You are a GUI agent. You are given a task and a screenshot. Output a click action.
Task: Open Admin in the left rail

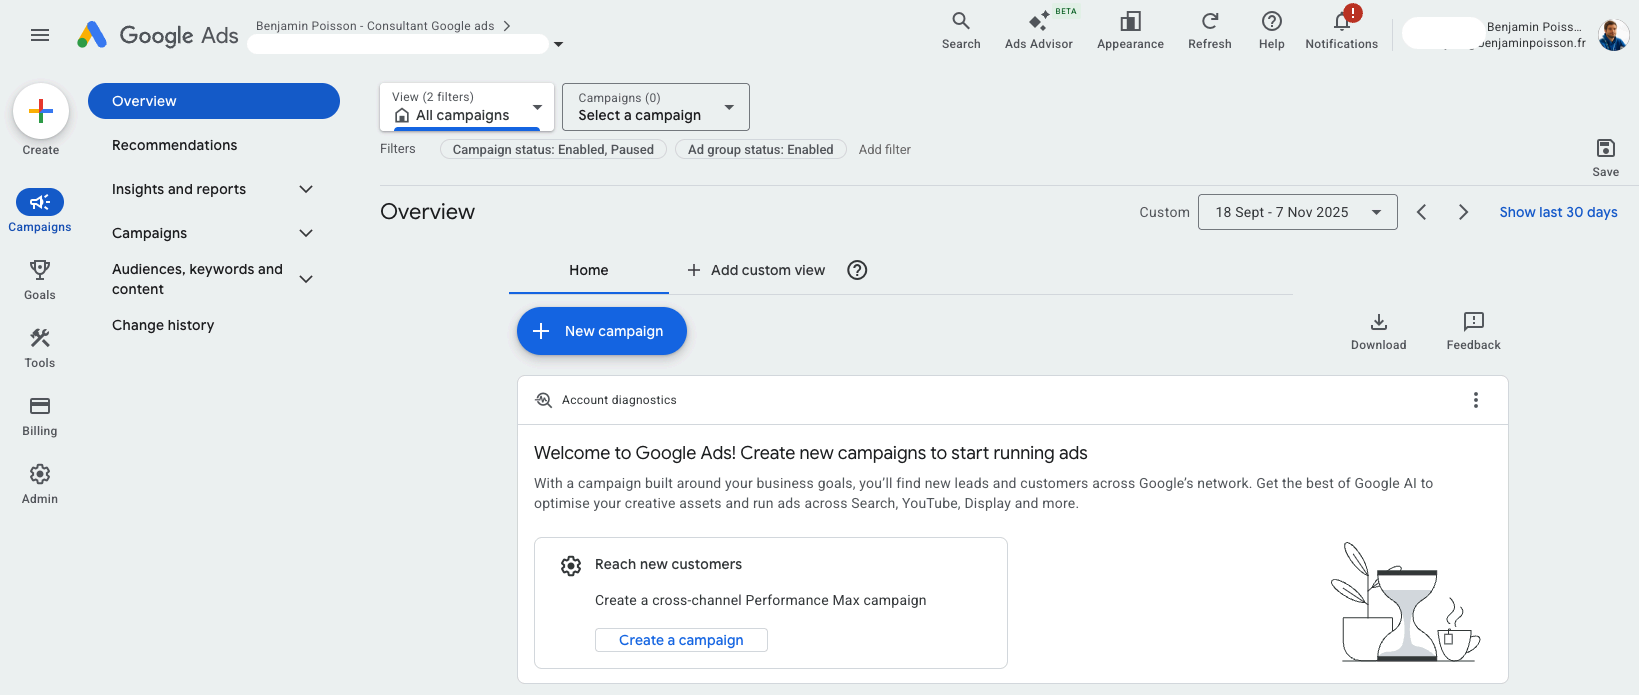(40, 484)
